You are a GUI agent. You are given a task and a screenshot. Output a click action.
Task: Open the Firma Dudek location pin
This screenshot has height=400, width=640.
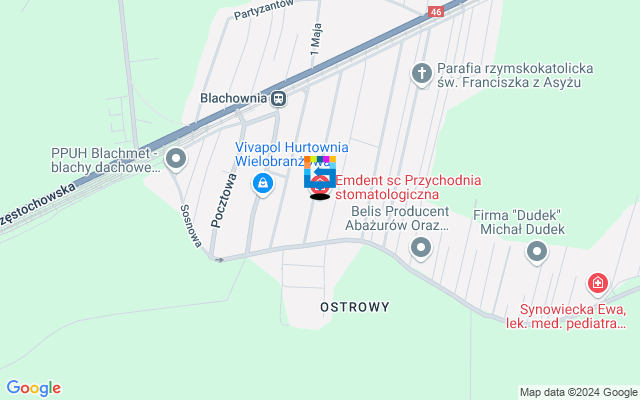[537, 253]
